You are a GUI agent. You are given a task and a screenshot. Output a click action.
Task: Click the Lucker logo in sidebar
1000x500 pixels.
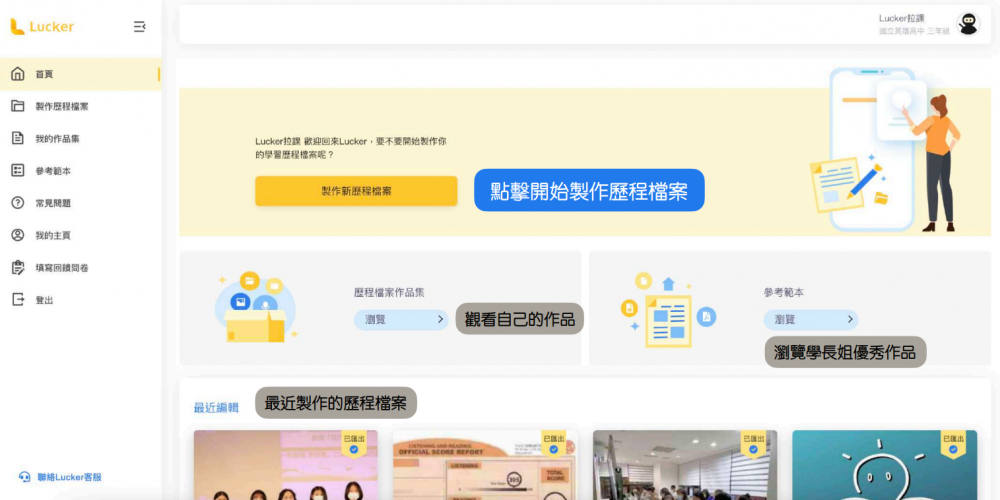42,27
